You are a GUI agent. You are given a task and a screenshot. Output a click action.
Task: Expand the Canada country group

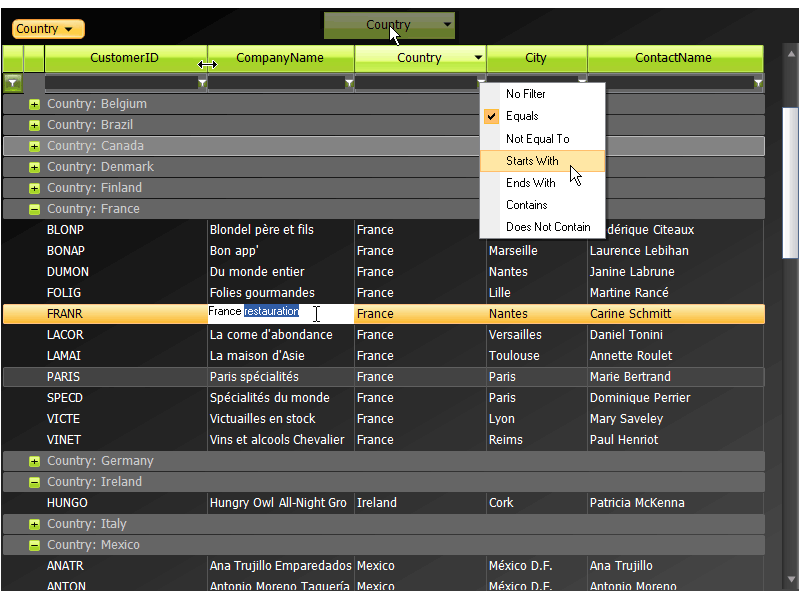34,146
